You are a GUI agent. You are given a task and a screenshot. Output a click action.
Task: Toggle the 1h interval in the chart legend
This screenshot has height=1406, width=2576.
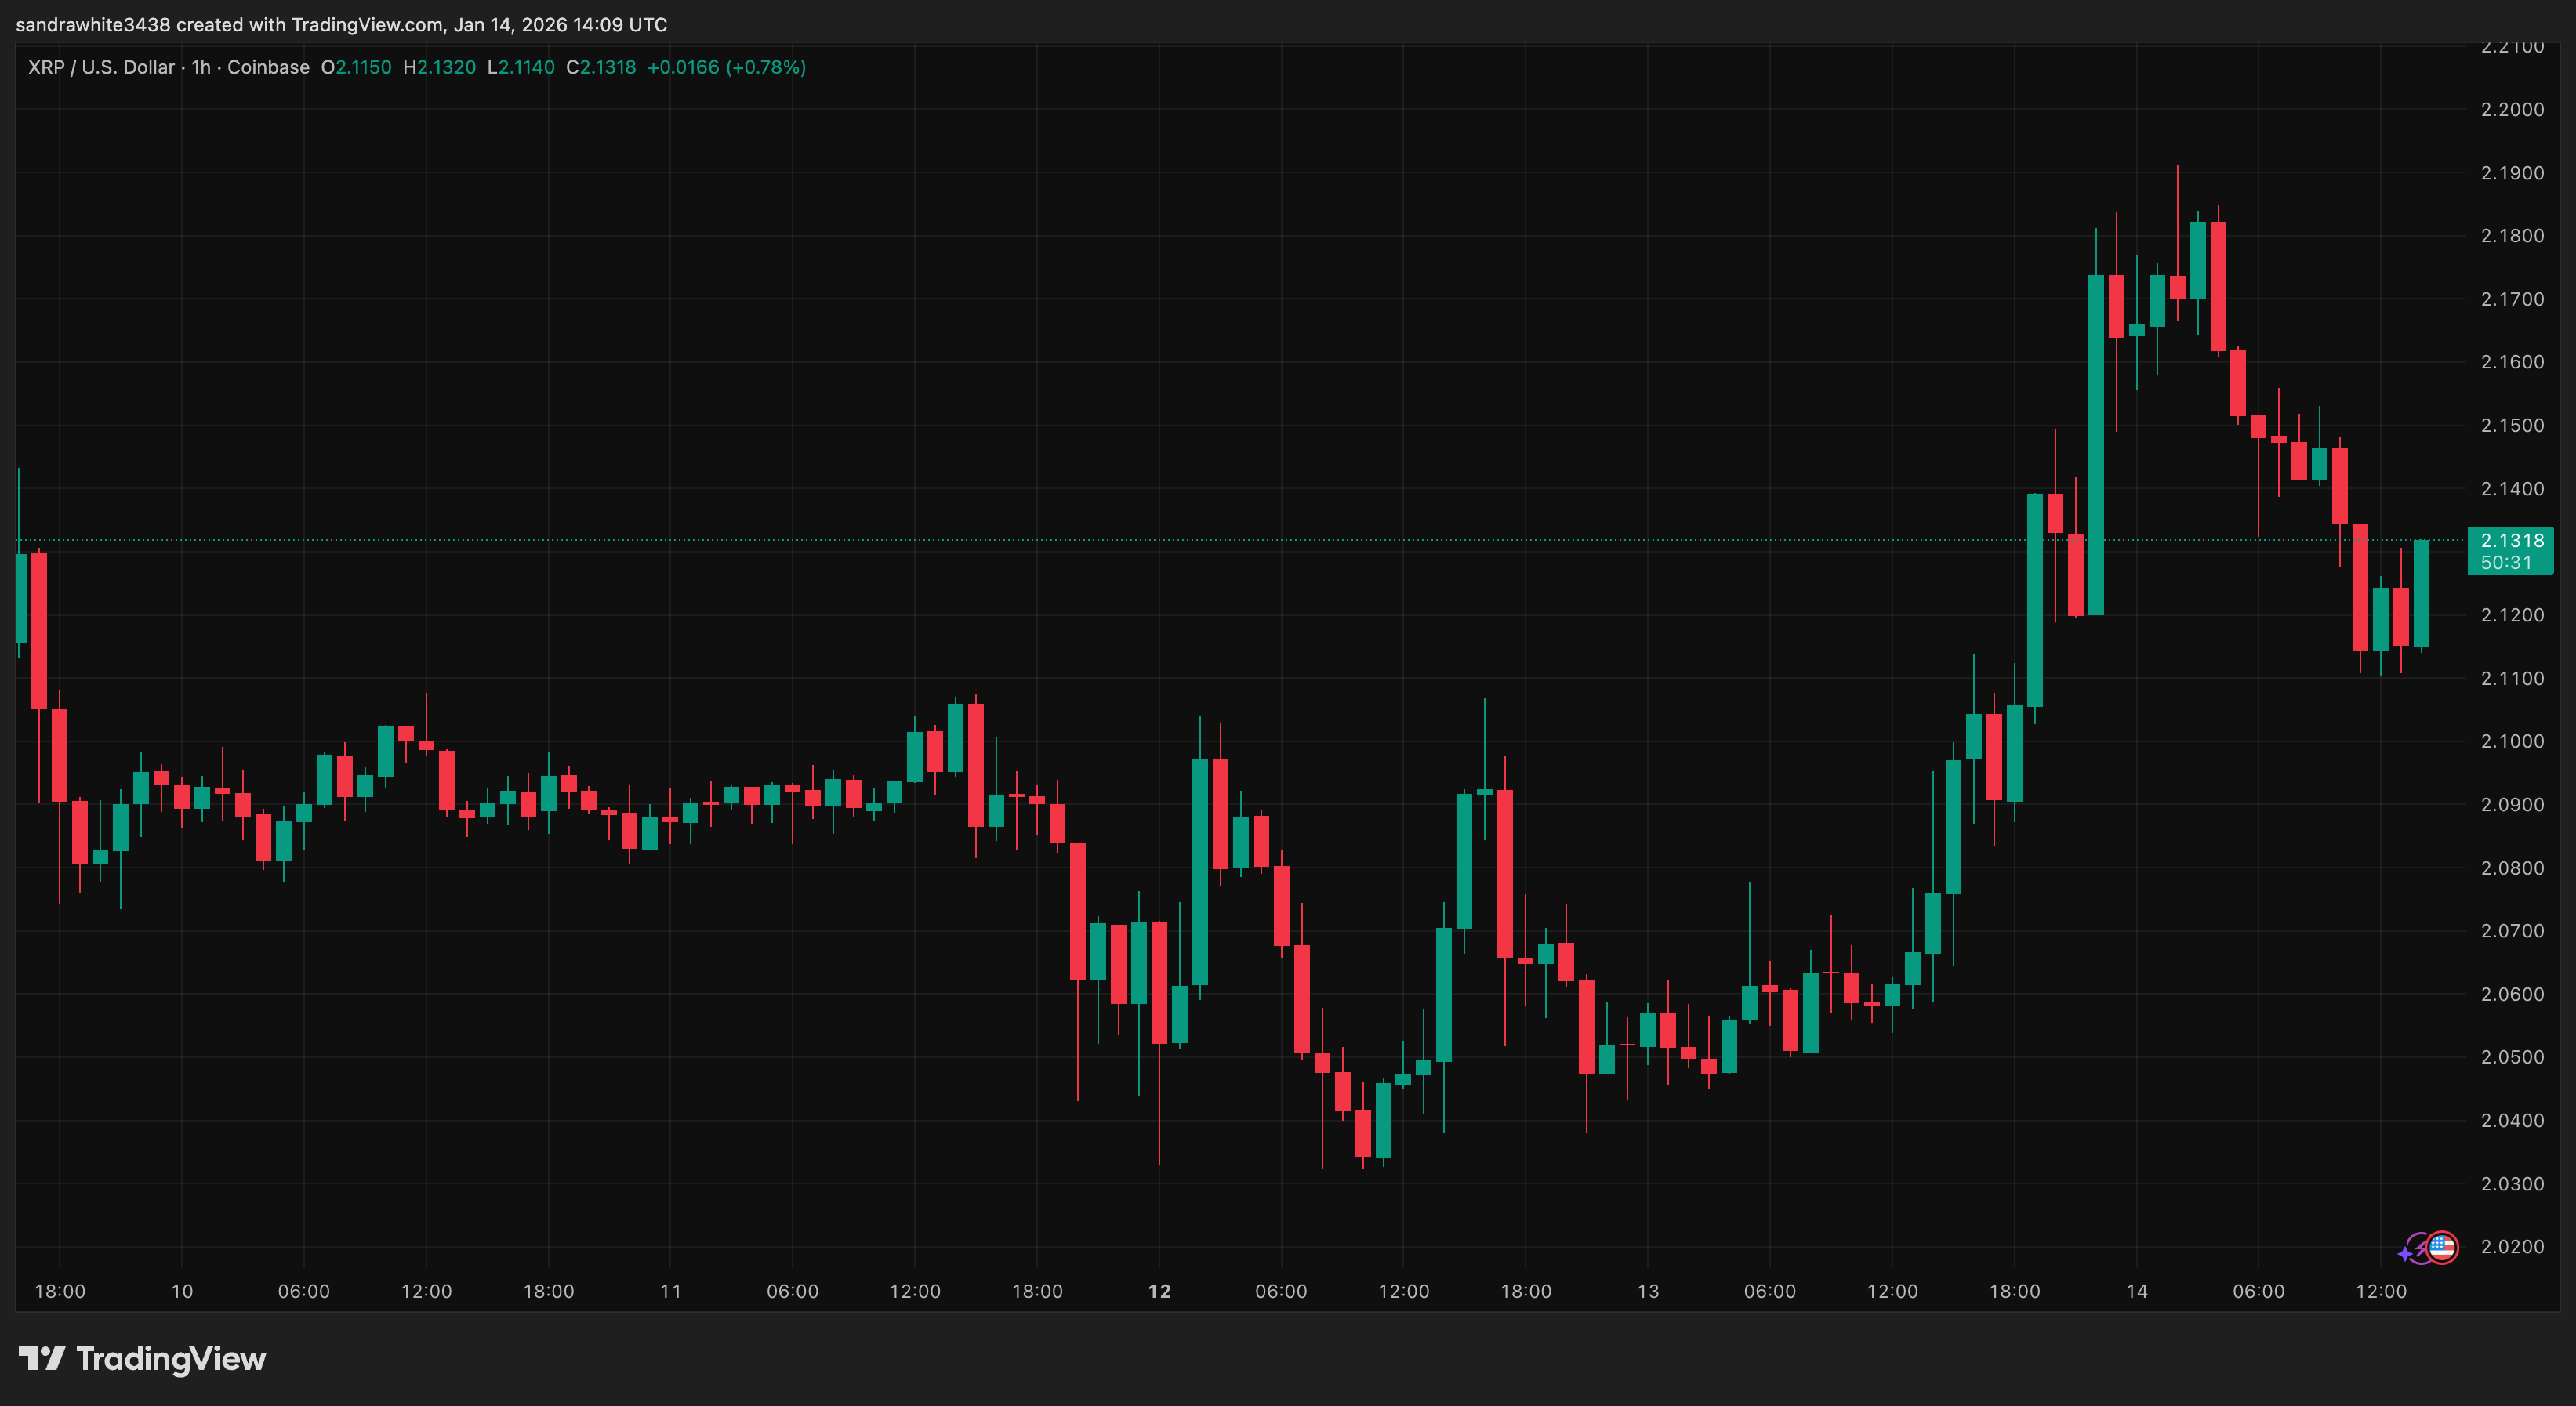(203, 67)
